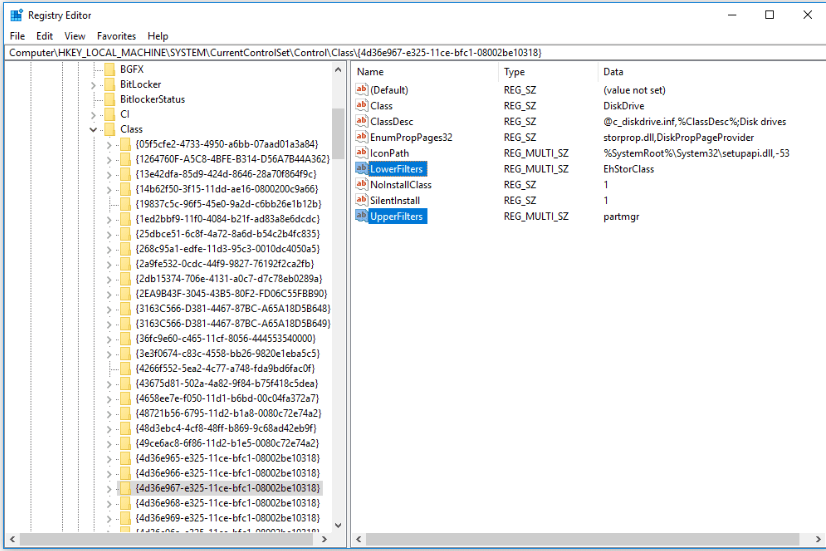
Task: Sort values by the Name column header
Action: [425, 72]
